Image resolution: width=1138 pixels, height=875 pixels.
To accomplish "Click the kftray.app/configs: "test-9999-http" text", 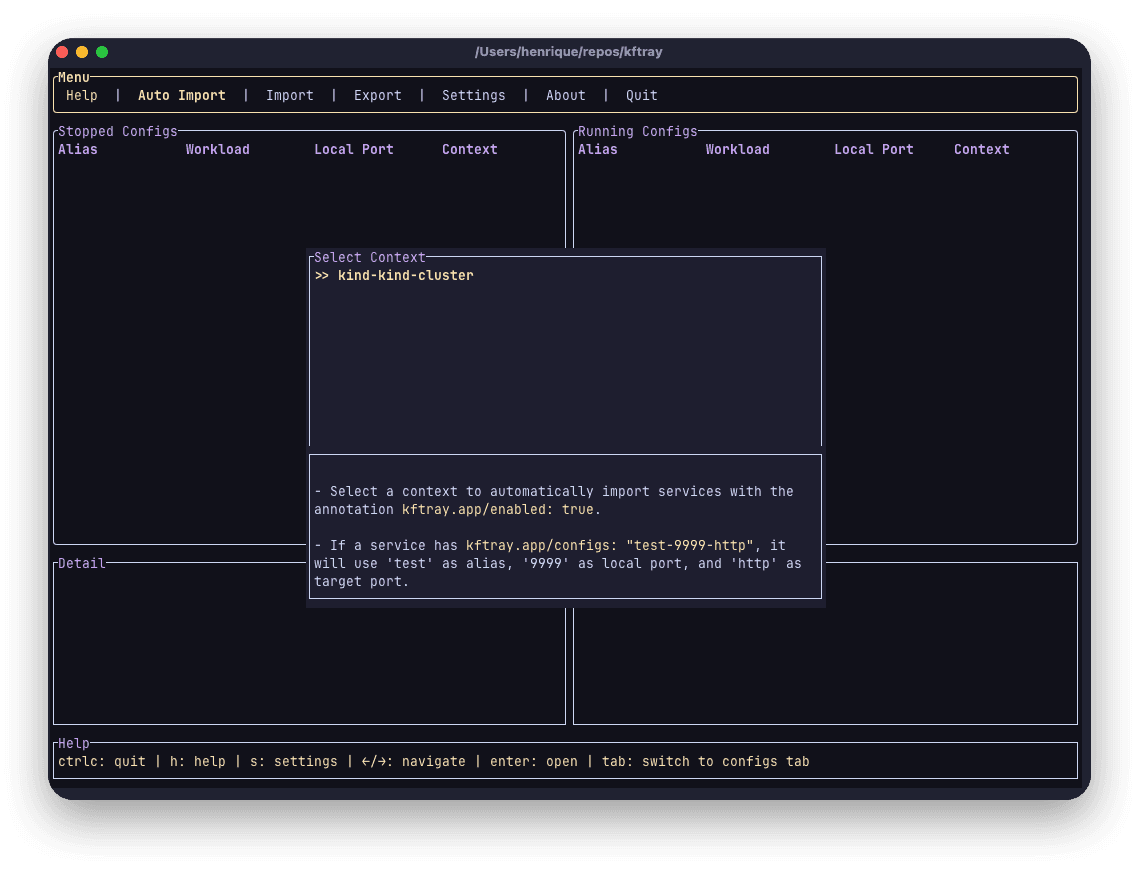I will pyautogui.click(x=610, y=546).
